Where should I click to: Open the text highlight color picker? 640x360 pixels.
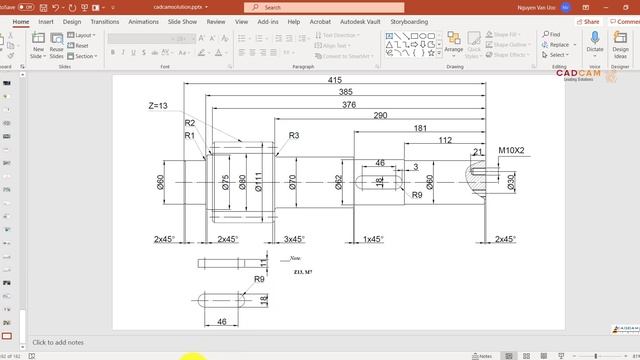203,53
